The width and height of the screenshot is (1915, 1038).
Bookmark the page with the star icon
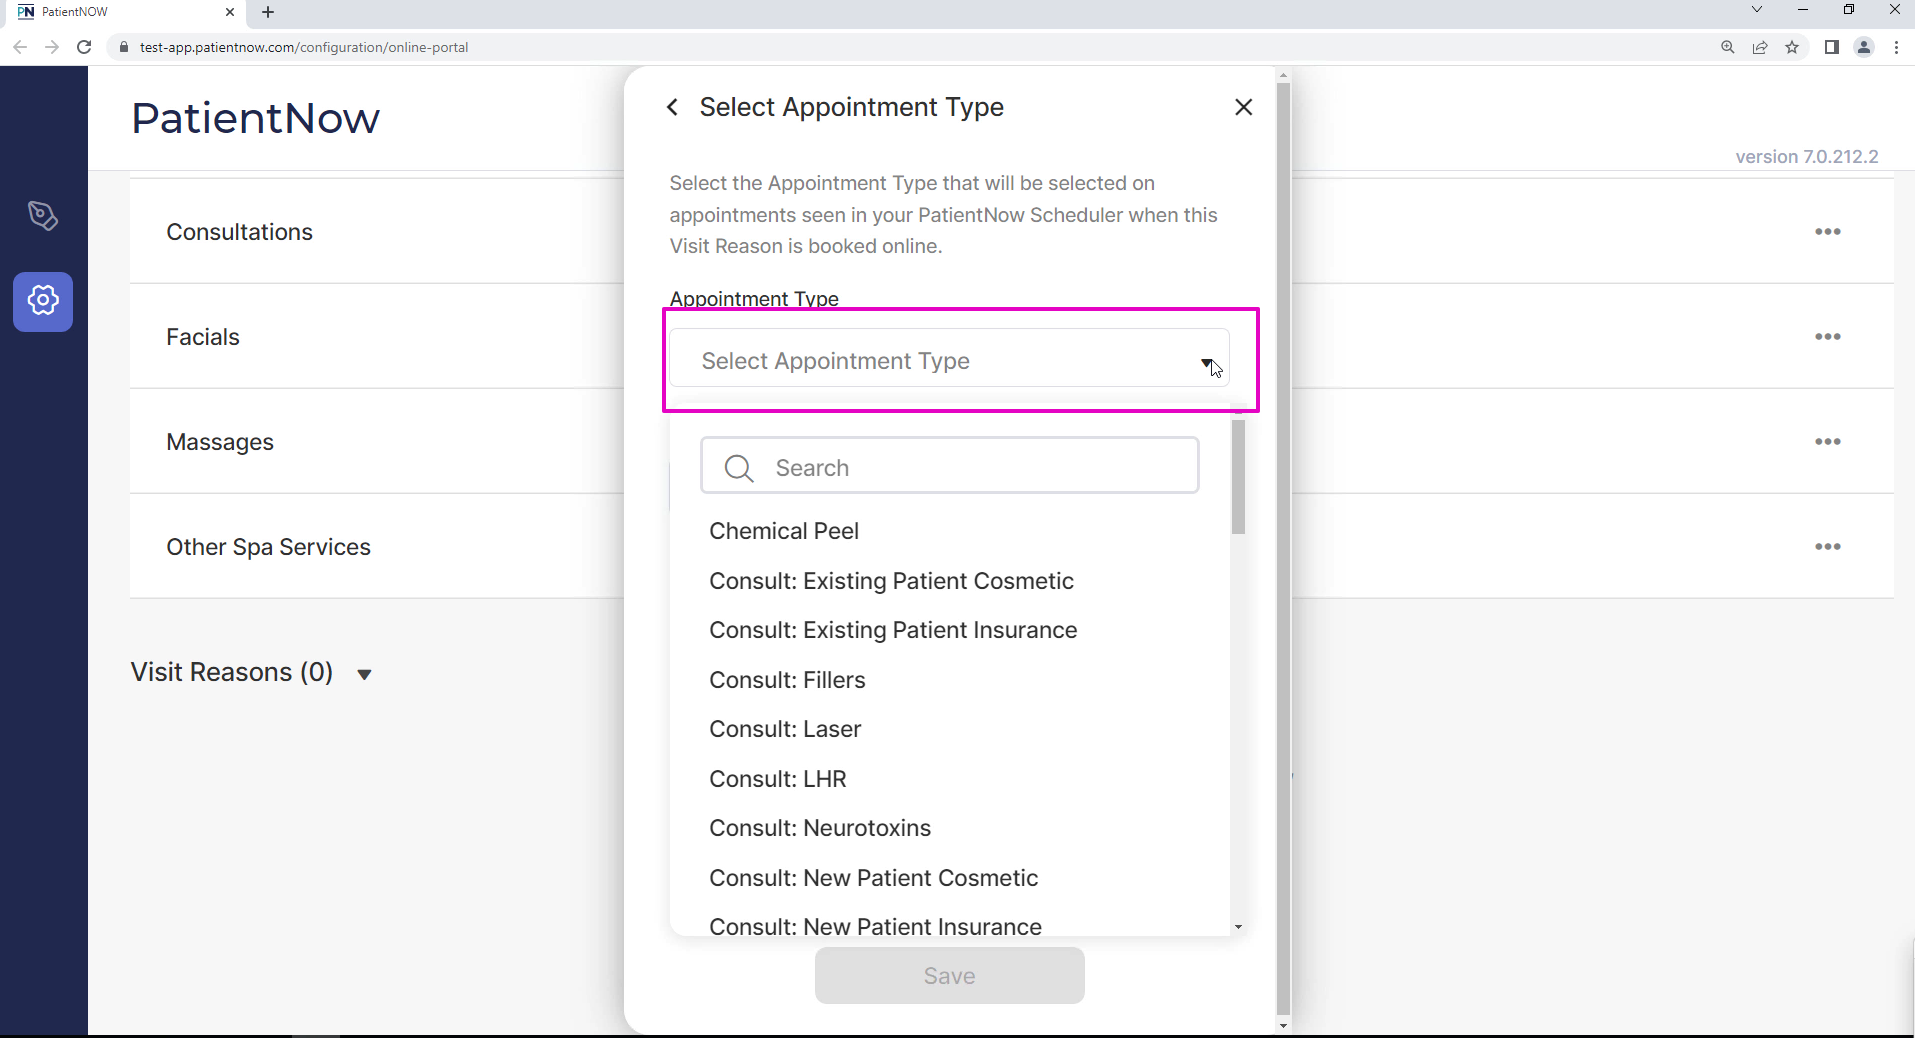1793,47
